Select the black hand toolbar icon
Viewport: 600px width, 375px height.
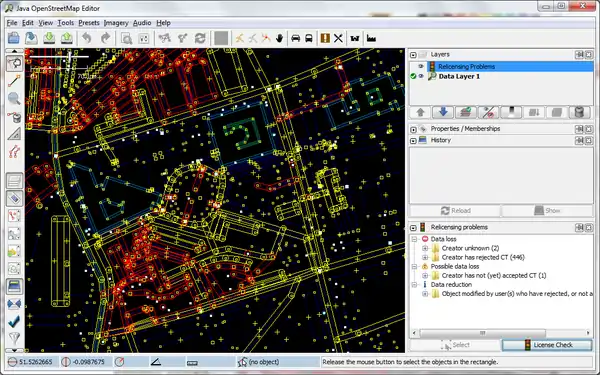click(280, 38)
